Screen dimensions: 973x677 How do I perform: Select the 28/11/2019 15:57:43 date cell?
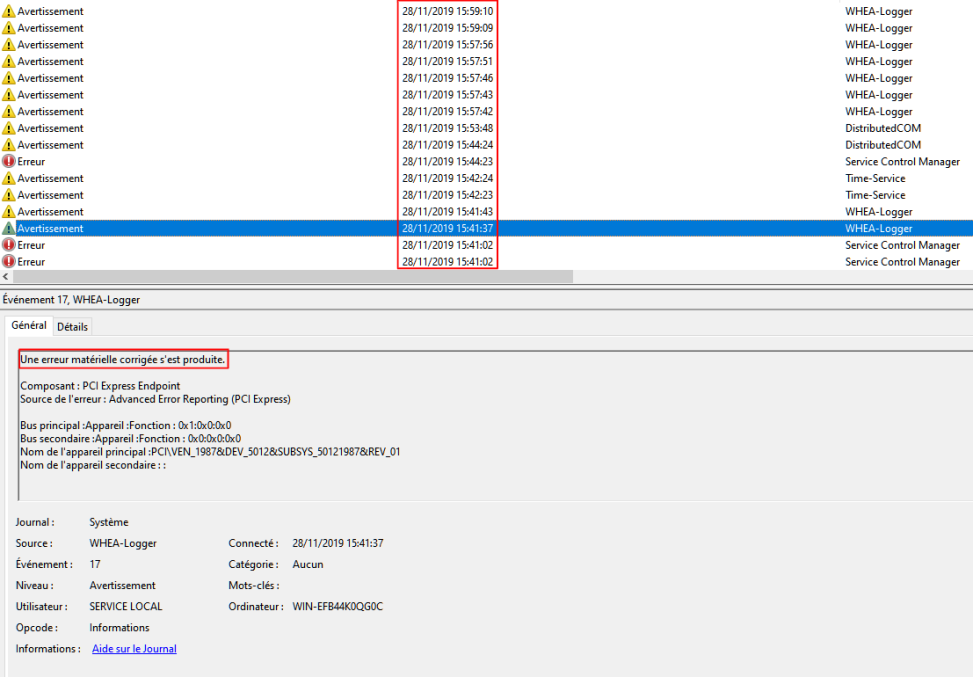point(447,95)
